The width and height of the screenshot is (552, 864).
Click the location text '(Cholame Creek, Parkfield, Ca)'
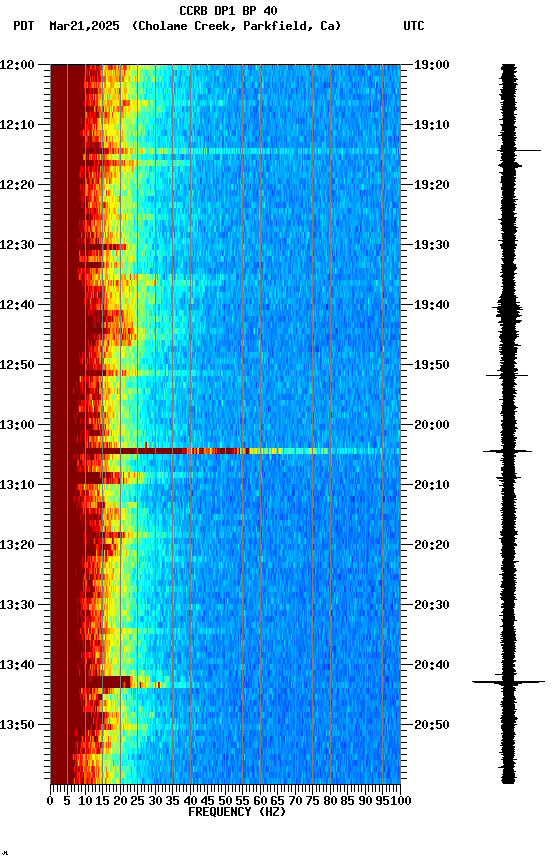[236, 26]
